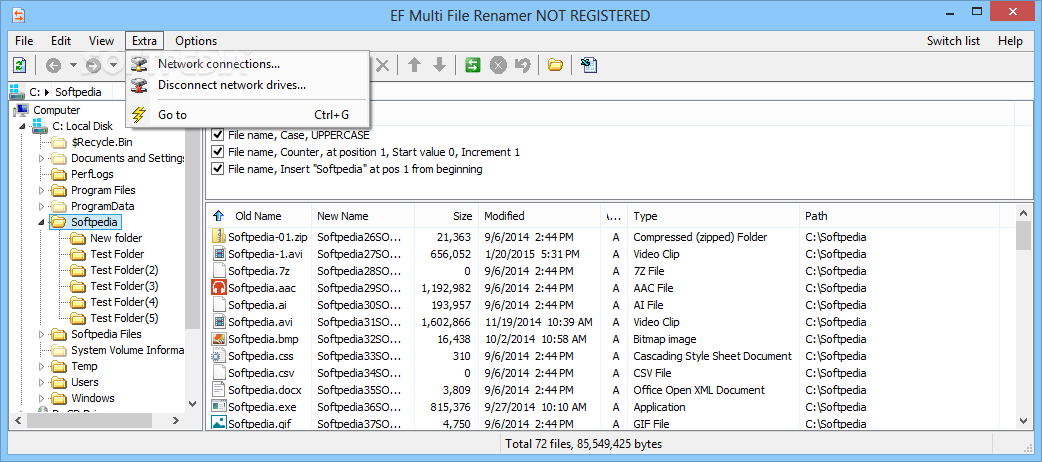Sort the file list by the Size column
Viewport: 1042px width, 462px height.
[447, 216]
